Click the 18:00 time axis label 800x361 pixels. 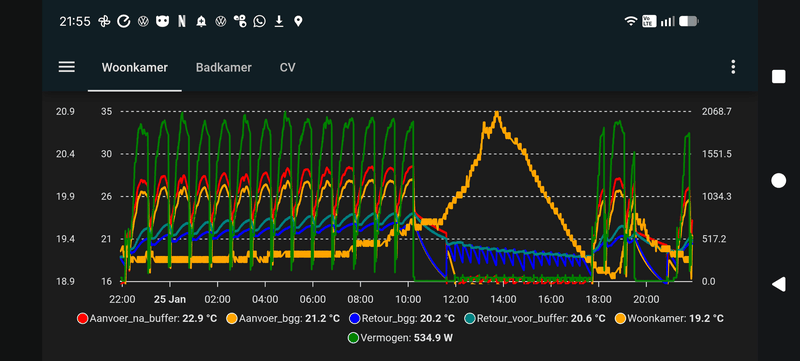click(x=598, y=299)
